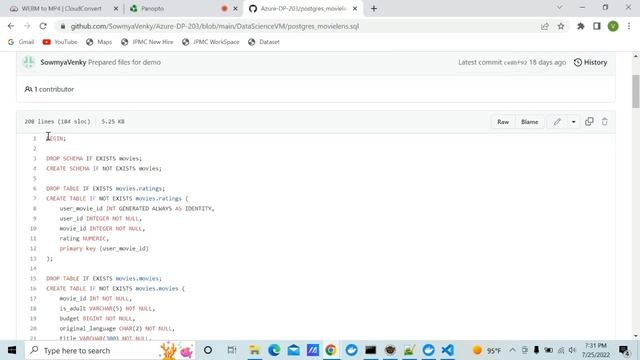Open terminal window from taskbar
640x360 pixels.
click(x=371, y=350)
